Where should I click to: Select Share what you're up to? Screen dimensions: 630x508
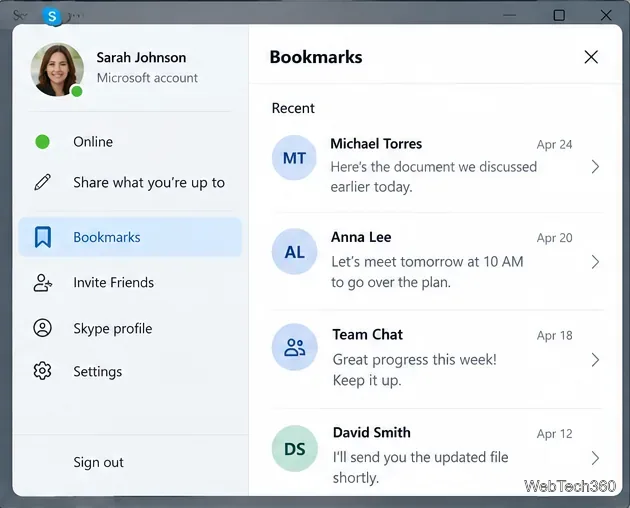tap(149, 183)
